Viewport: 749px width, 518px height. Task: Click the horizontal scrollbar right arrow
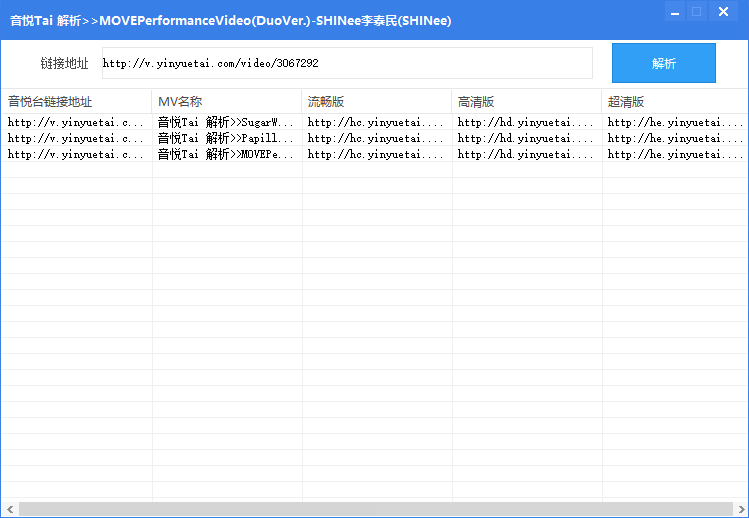[x=740, y=509]
